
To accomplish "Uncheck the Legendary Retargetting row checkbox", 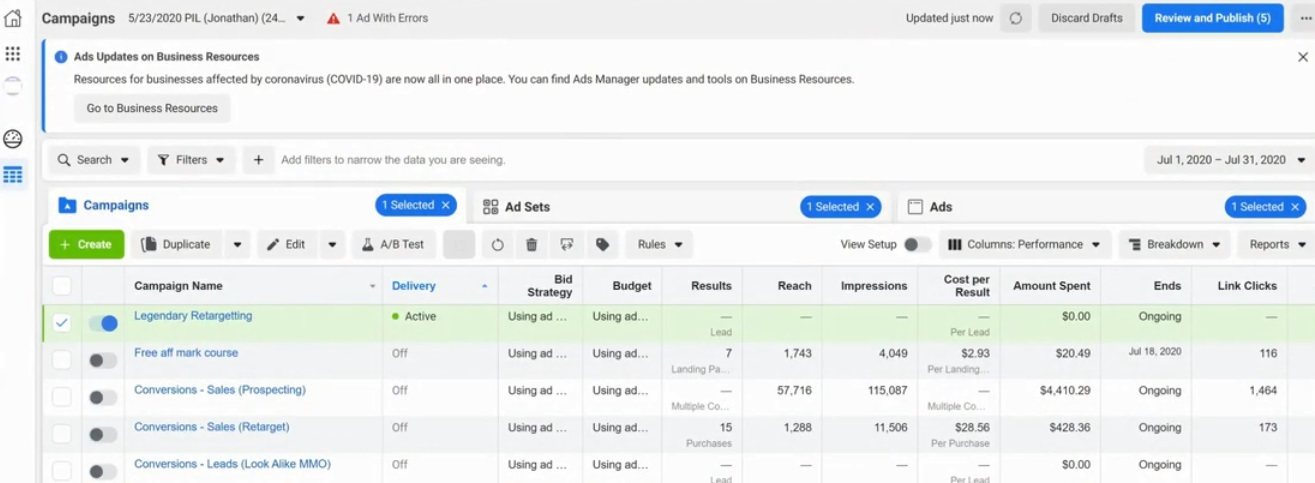I will tap(62, 323).
